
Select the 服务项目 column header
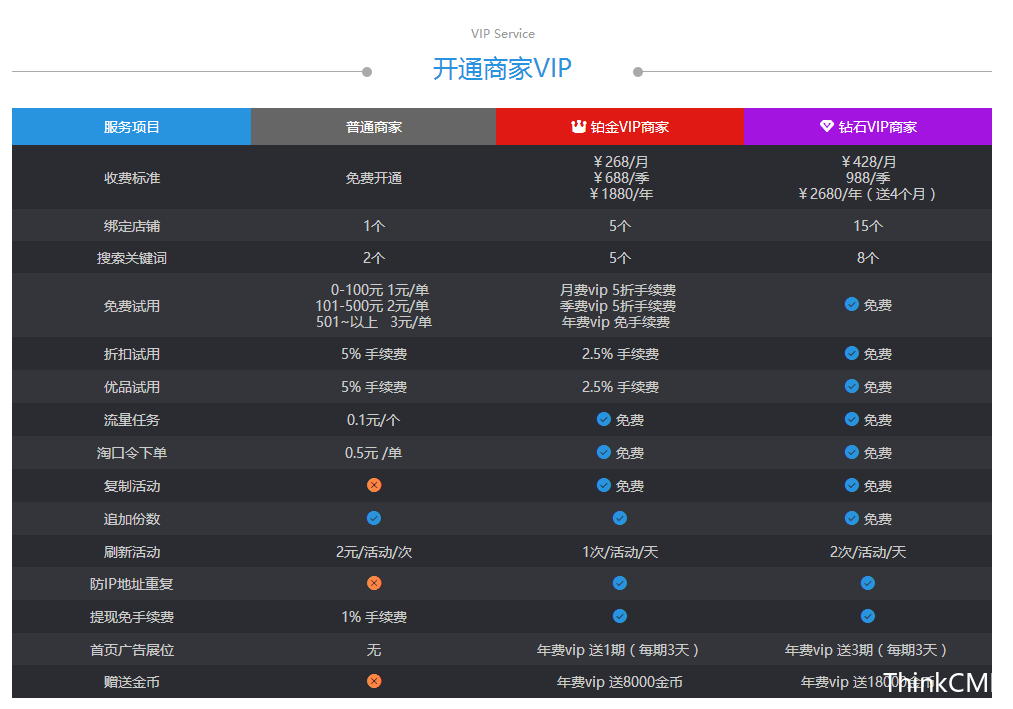(131, 126)
